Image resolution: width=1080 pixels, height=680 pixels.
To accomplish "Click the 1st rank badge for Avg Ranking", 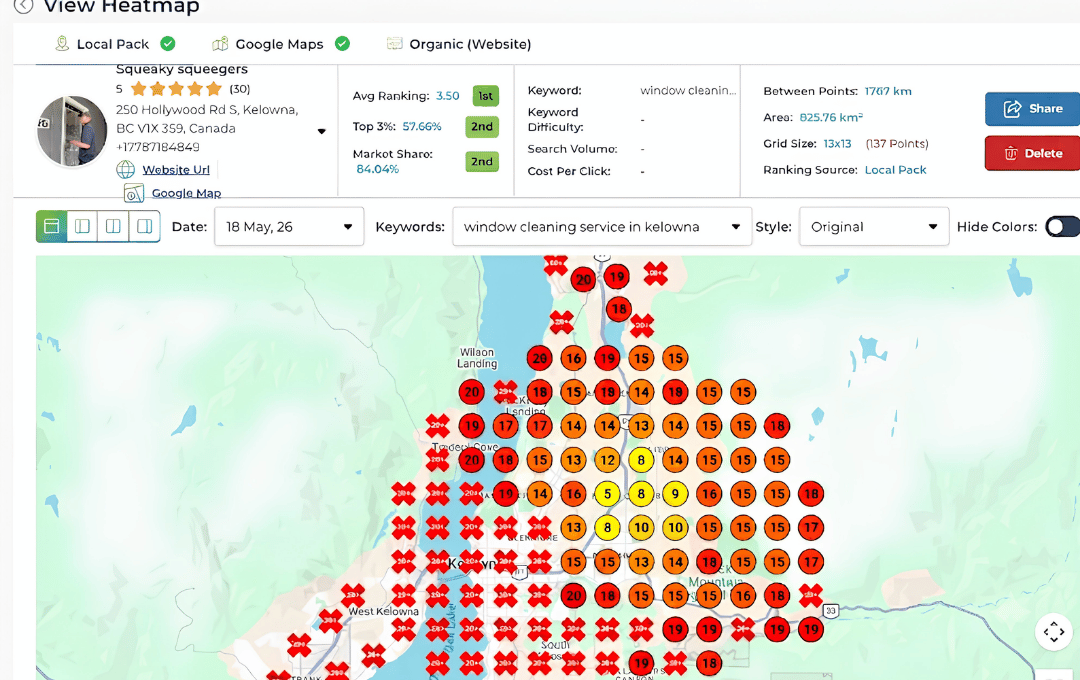I will pos(486,96).
